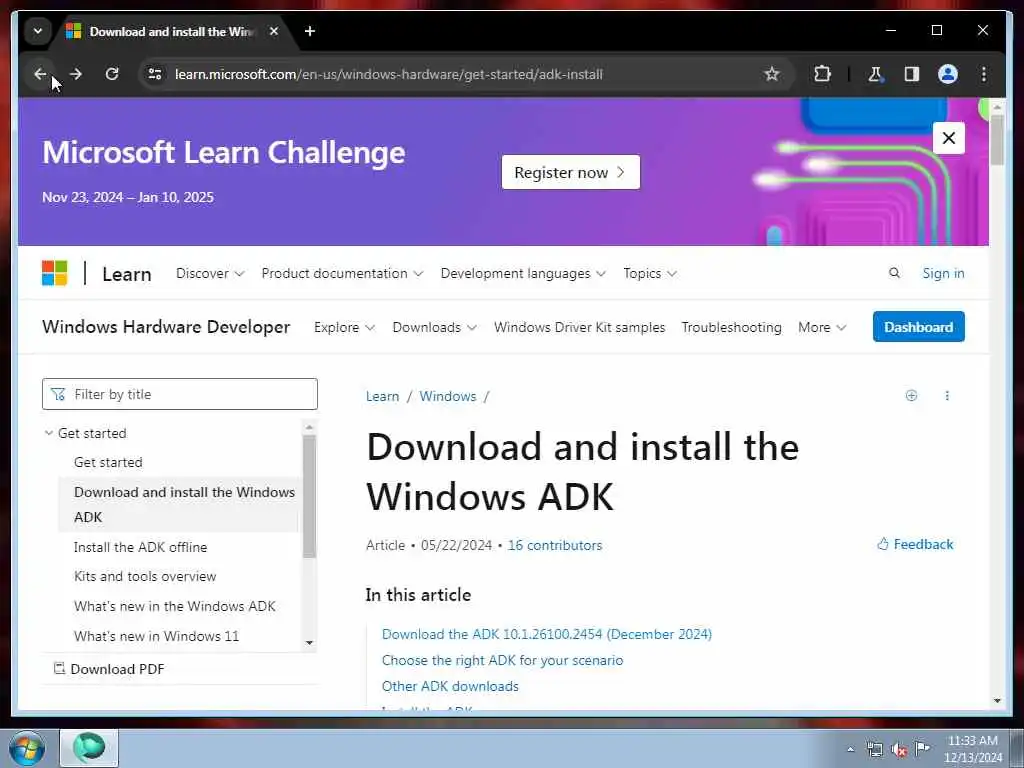Open Chrome Labs flask icon
The height and width of the screenshot is (768, 1024).
[x=875, y=74]
